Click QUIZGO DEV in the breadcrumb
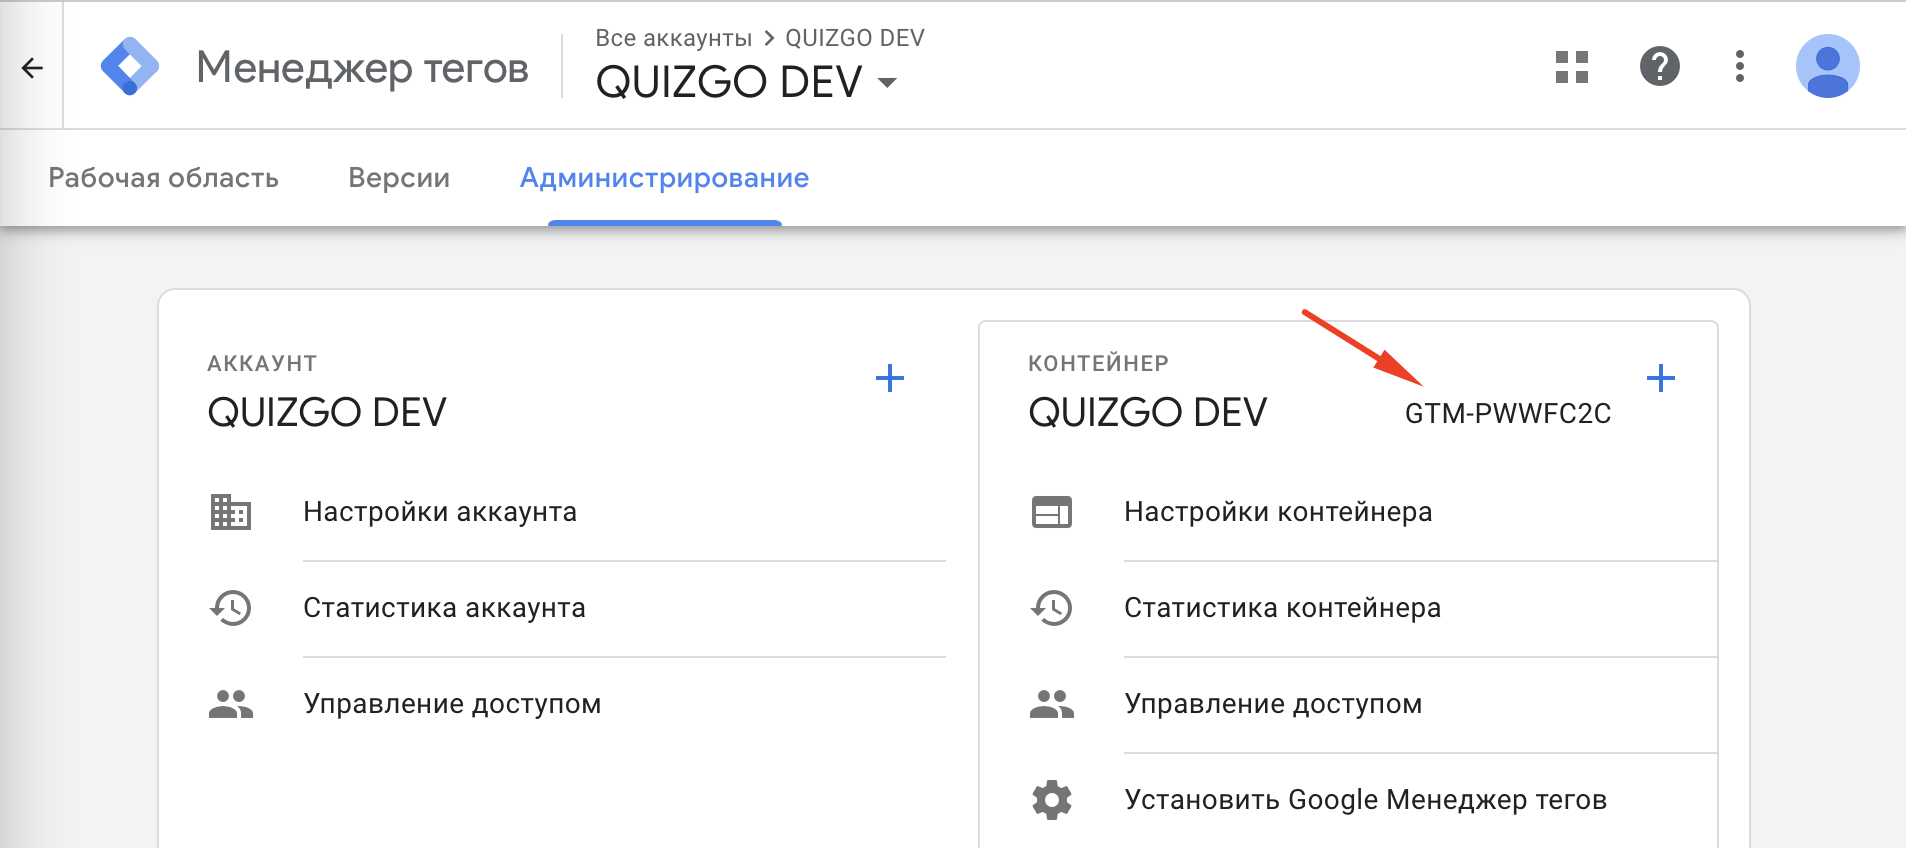This screenshot has width=1906, height=848. click(x=855, y=38)
